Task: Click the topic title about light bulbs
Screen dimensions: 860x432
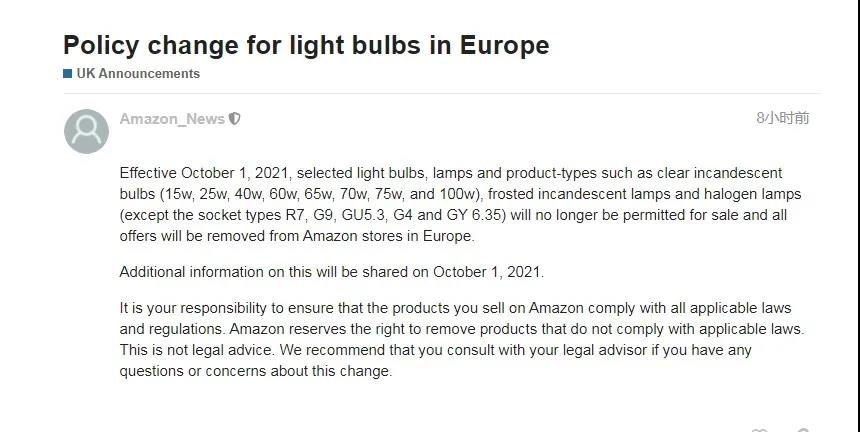Action: click(305, 45)
